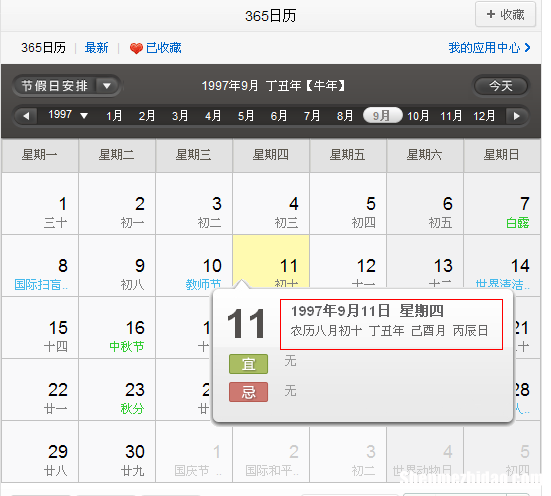Select September 6 初五 cell
Viewport: 551px width, 496px height.
pos(425,204)
